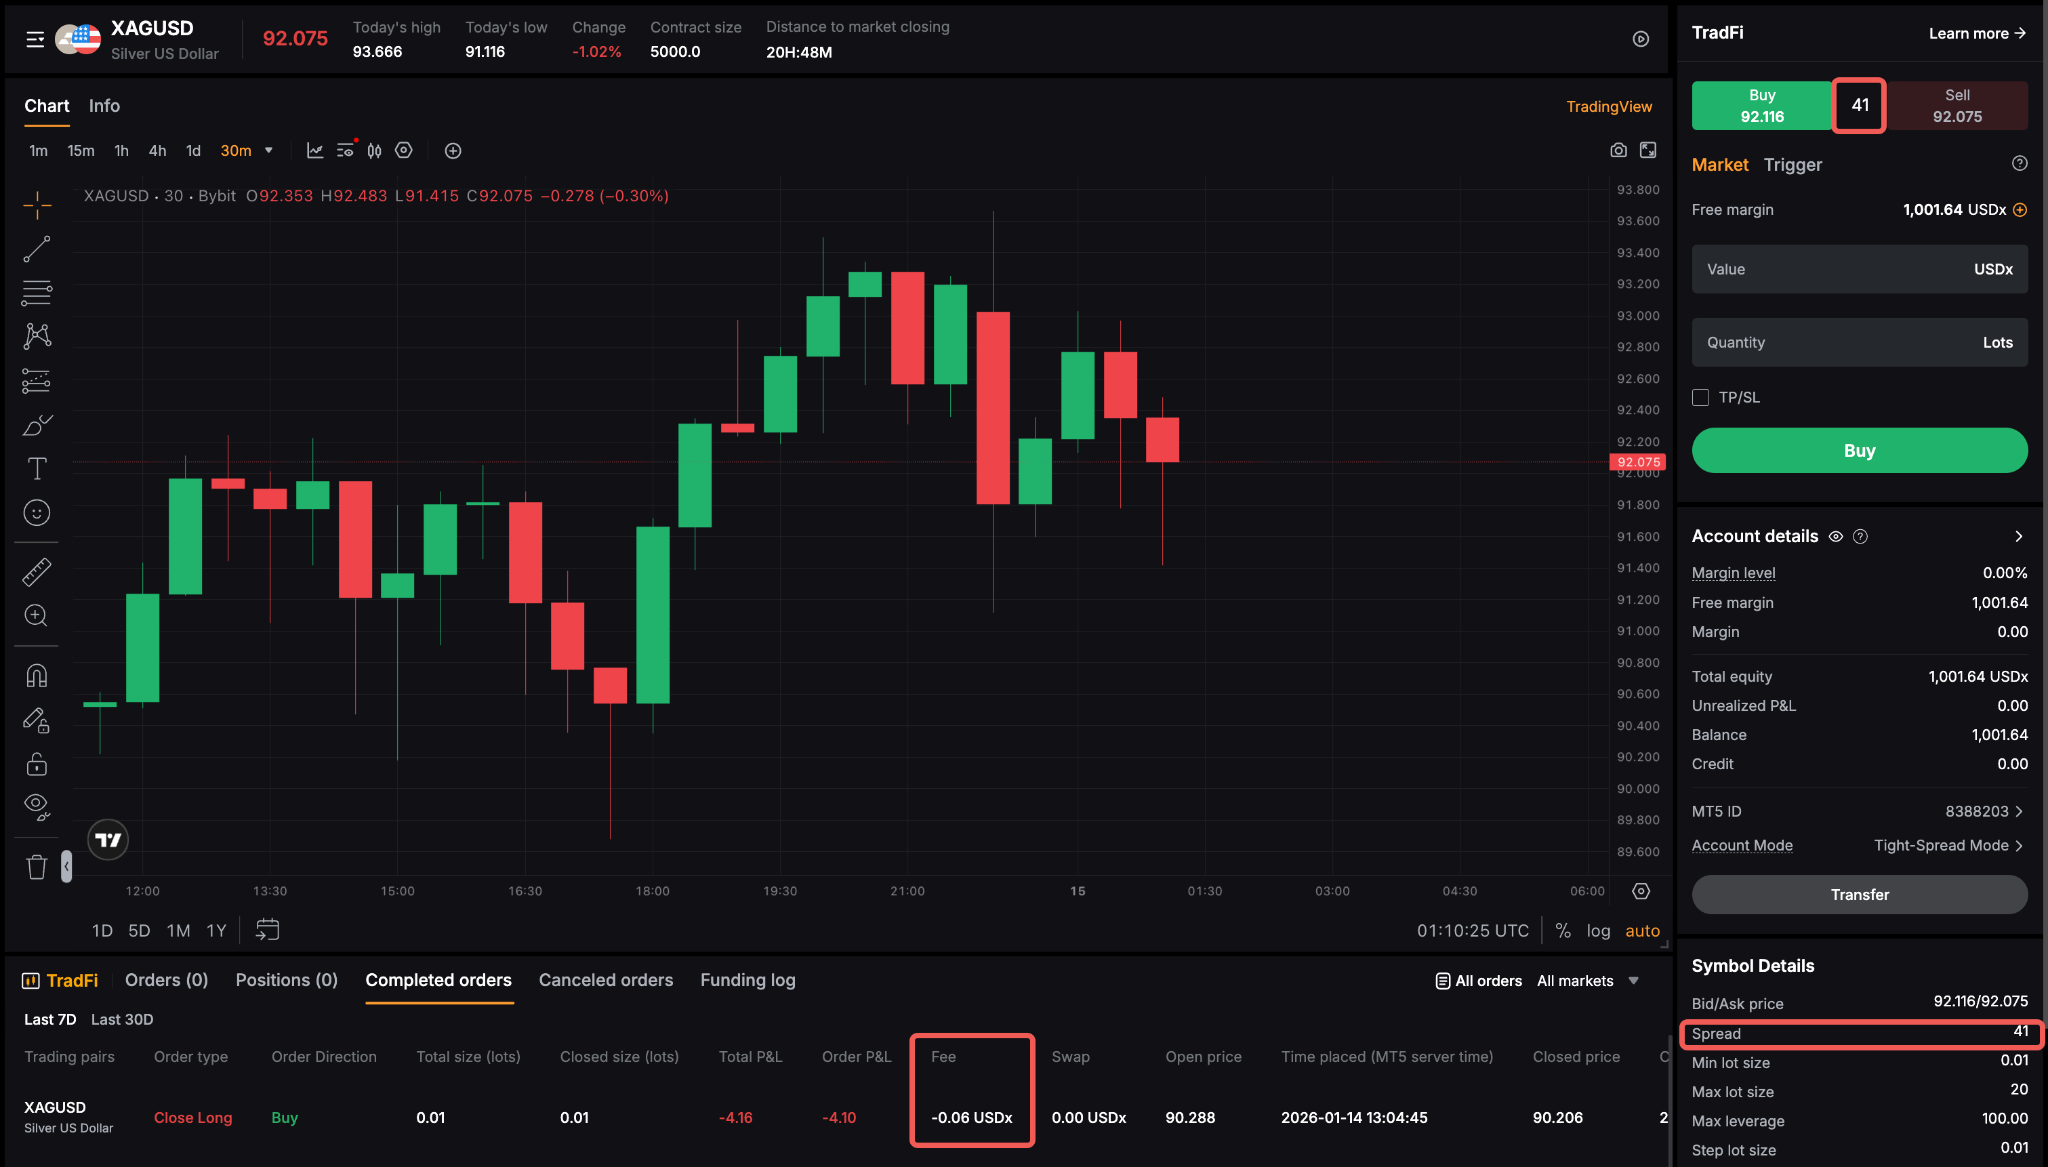This screenshot has height=1167, width=2048.
Task: Toggle account details visibility eye icon
Action: pos(1836,536)
